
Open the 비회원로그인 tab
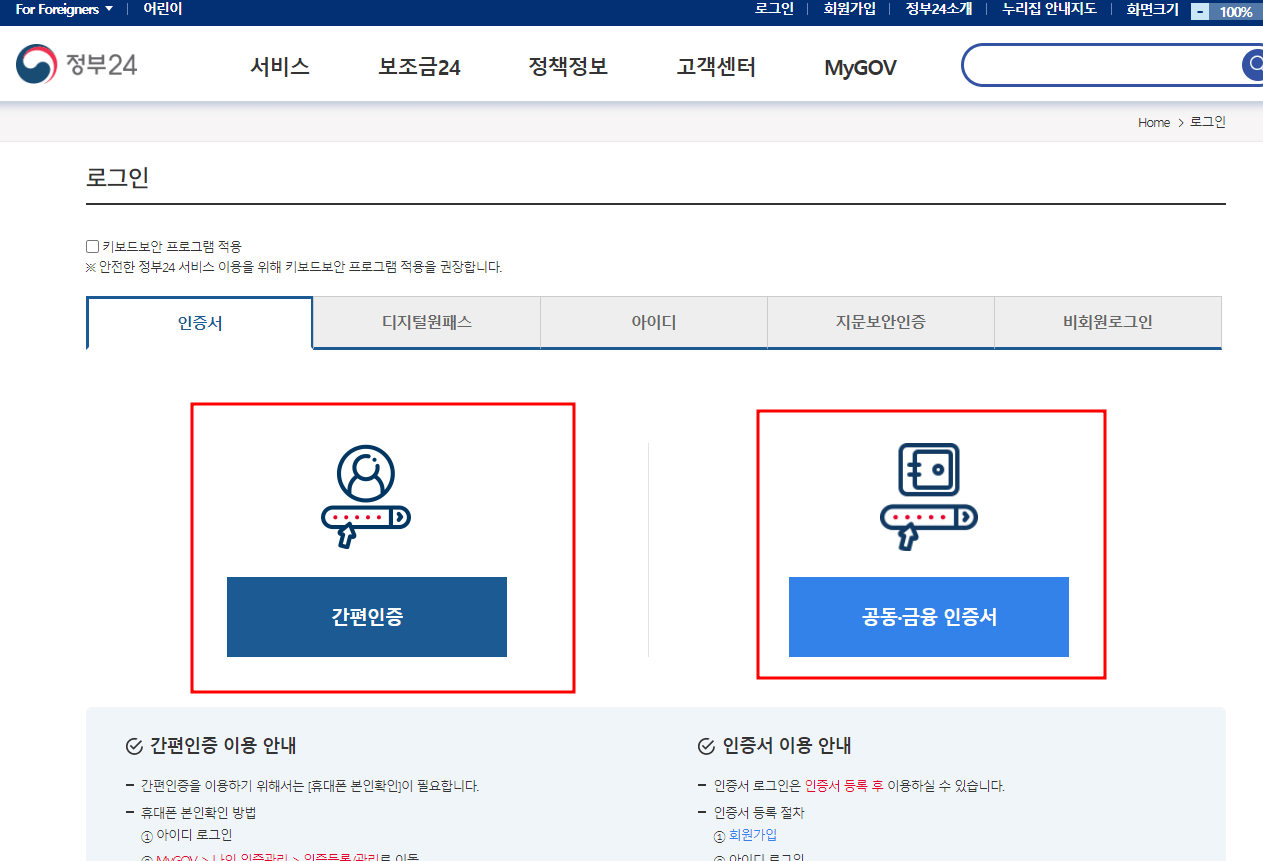pyautogui.click(x=1107, y=322)
